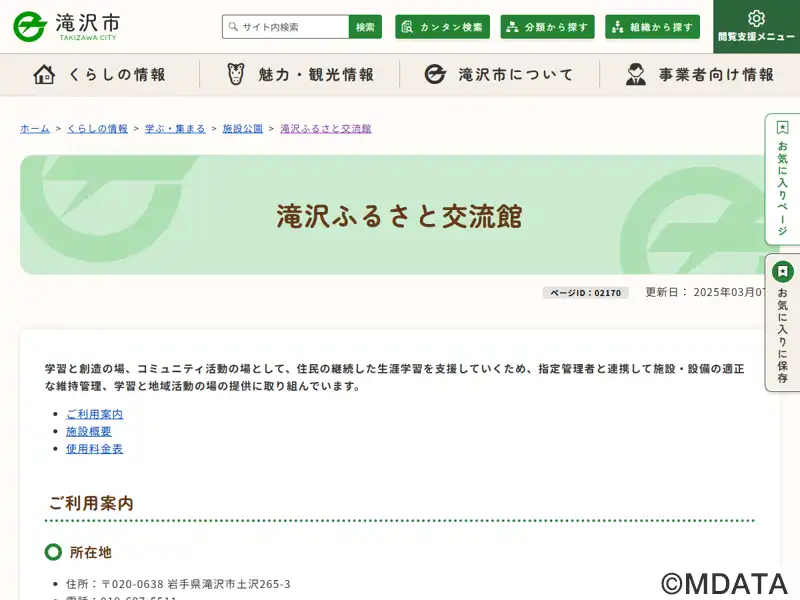The height and width of the screenshot is (600, 800).
Task: Open 分類から探す category search
Action: [x=547, y=27]
